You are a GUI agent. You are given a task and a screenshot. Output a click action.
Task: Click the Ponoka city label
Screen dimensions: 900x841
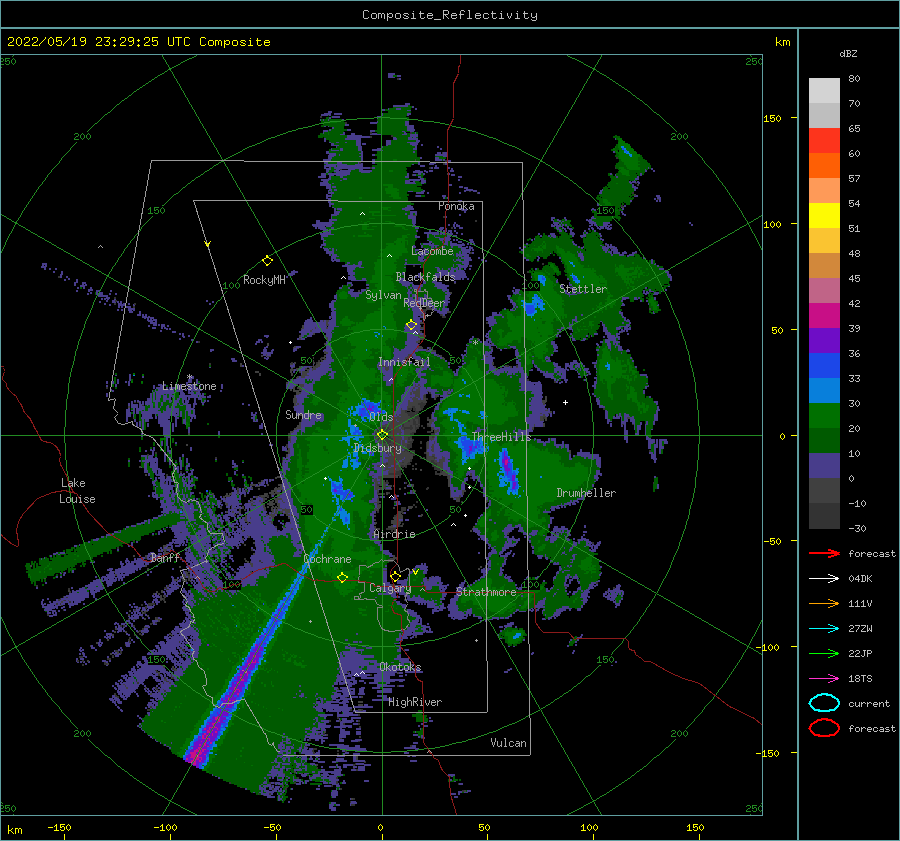click(456, 206)
